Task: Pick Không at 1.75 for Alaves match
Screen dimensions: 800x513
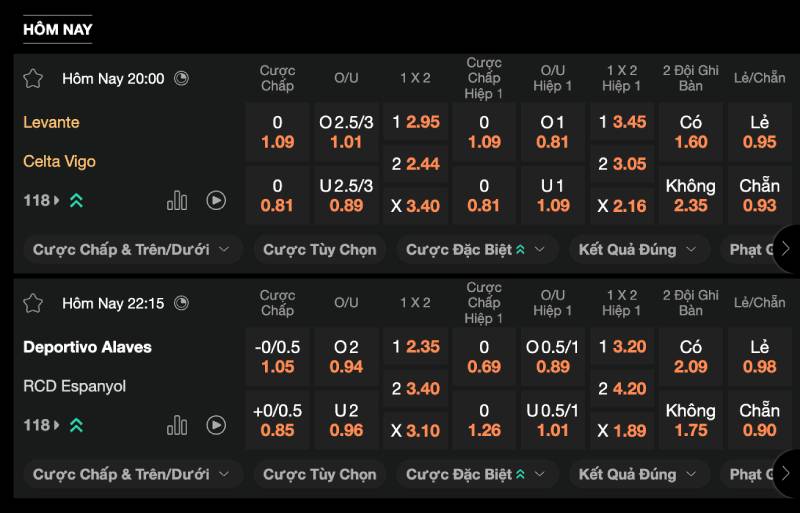Action: click(690, 420)
